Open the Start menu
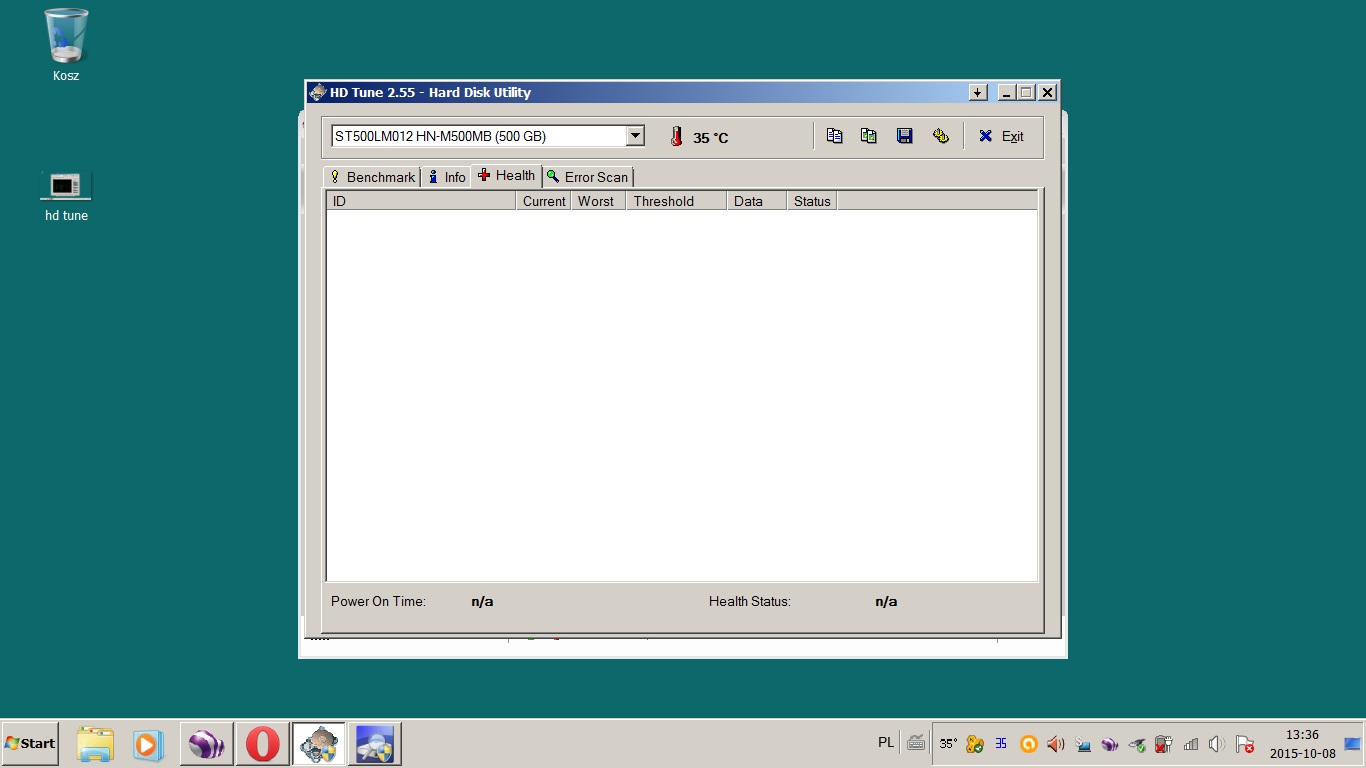Image resolution: width=1366 pixels, height=768 pixels. pyautogui.click(x=30, y=743)
